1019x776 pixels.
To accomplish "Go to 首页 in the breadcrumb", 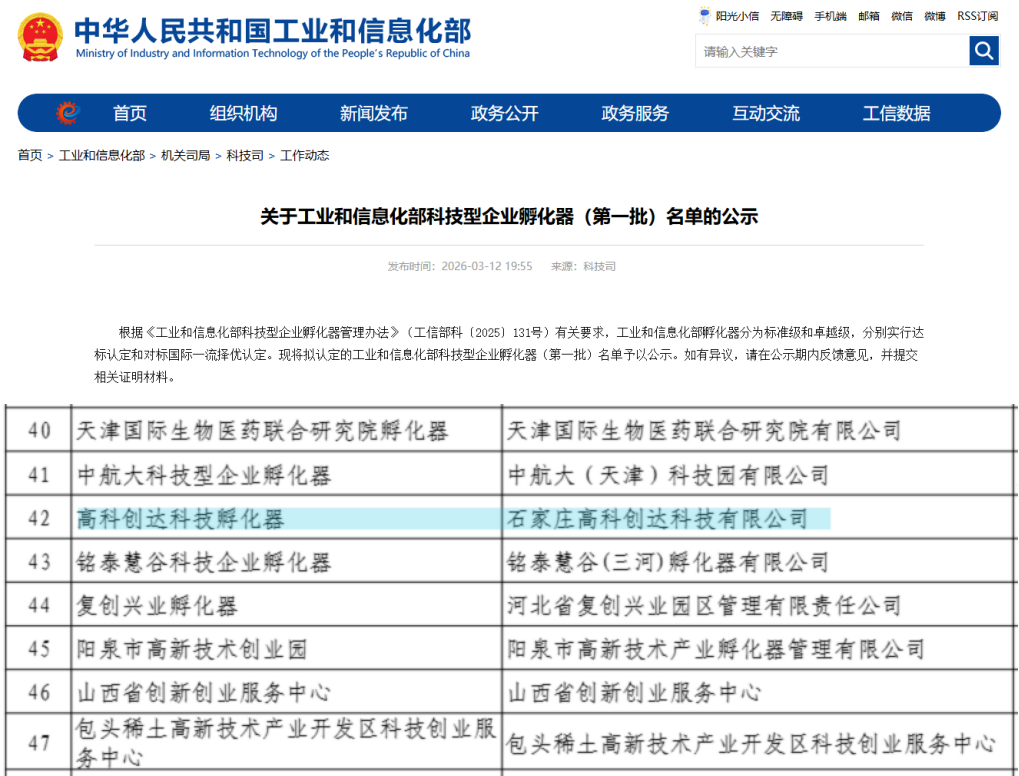I will 30,155.
